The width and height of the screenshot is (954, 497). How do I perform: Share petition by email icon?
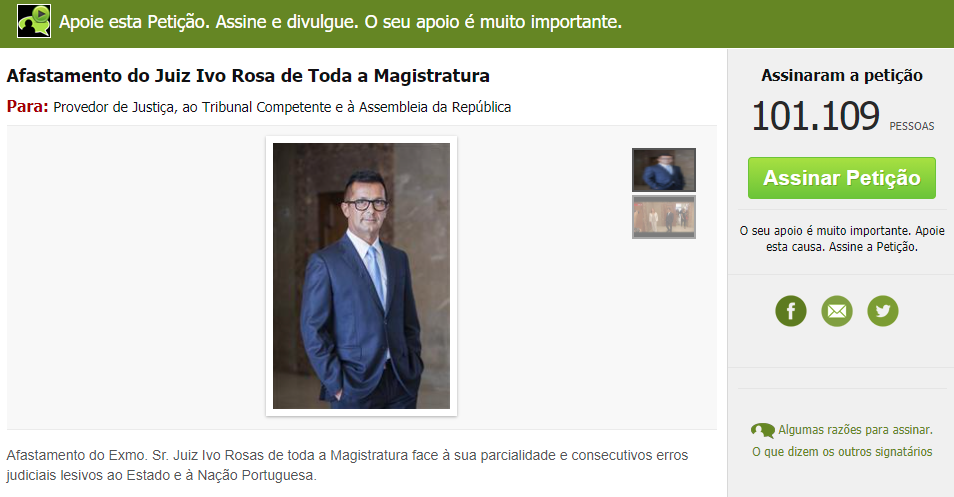pyautogui.click(x=837, y=311)
